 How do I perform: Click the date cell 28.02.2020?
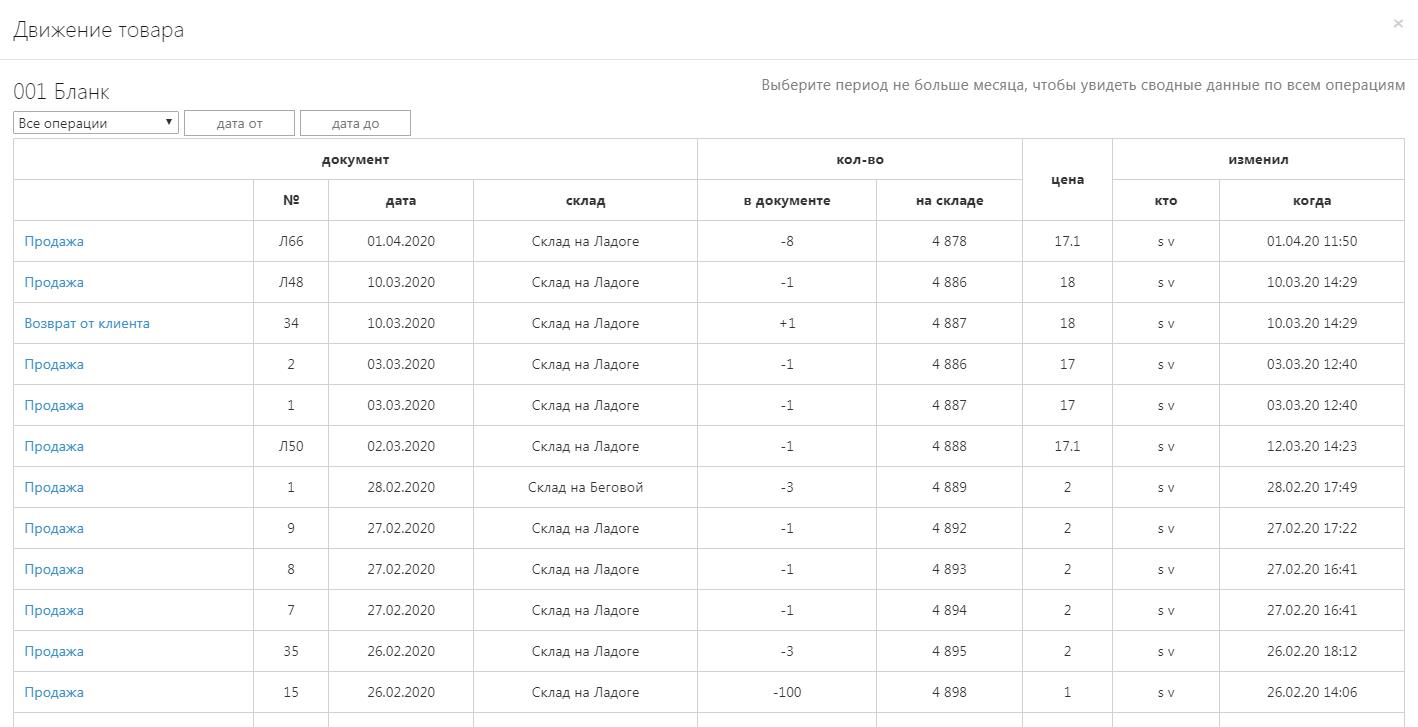tap(401, 487)
